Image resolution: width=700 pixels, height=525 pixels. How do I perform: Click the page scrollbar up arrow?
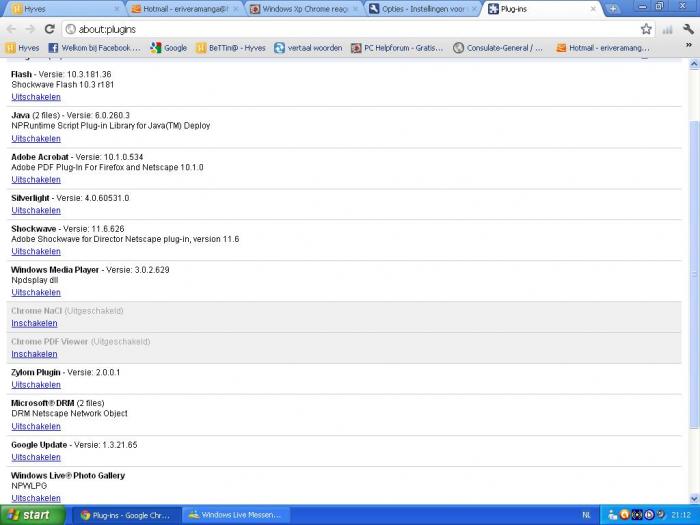tap(694, 64)
